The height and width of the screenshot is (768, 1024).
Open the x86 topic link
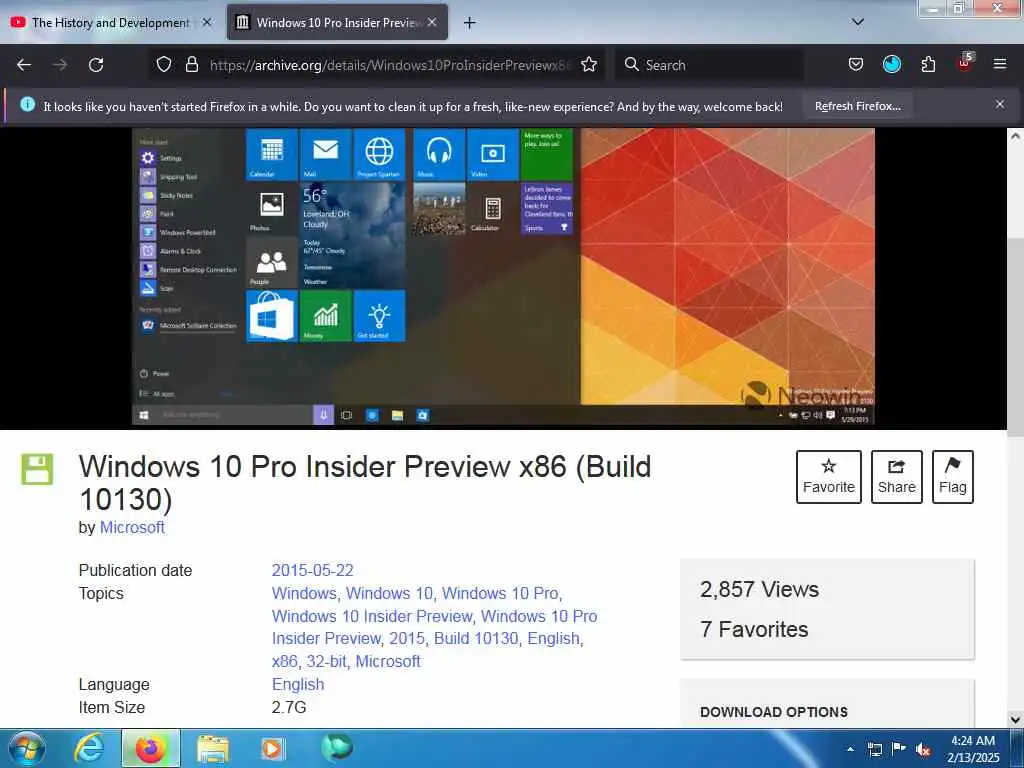tap(284, 661)
